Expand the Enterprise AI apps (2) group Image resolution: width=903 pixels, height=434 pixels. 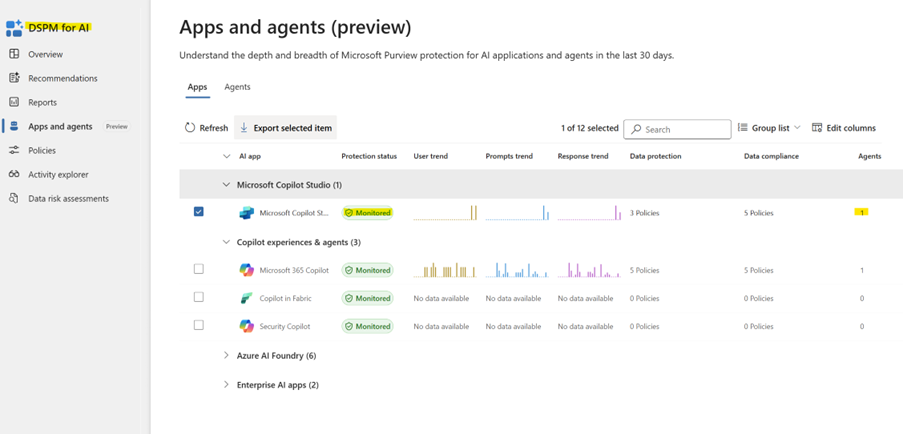coord(226,384)
